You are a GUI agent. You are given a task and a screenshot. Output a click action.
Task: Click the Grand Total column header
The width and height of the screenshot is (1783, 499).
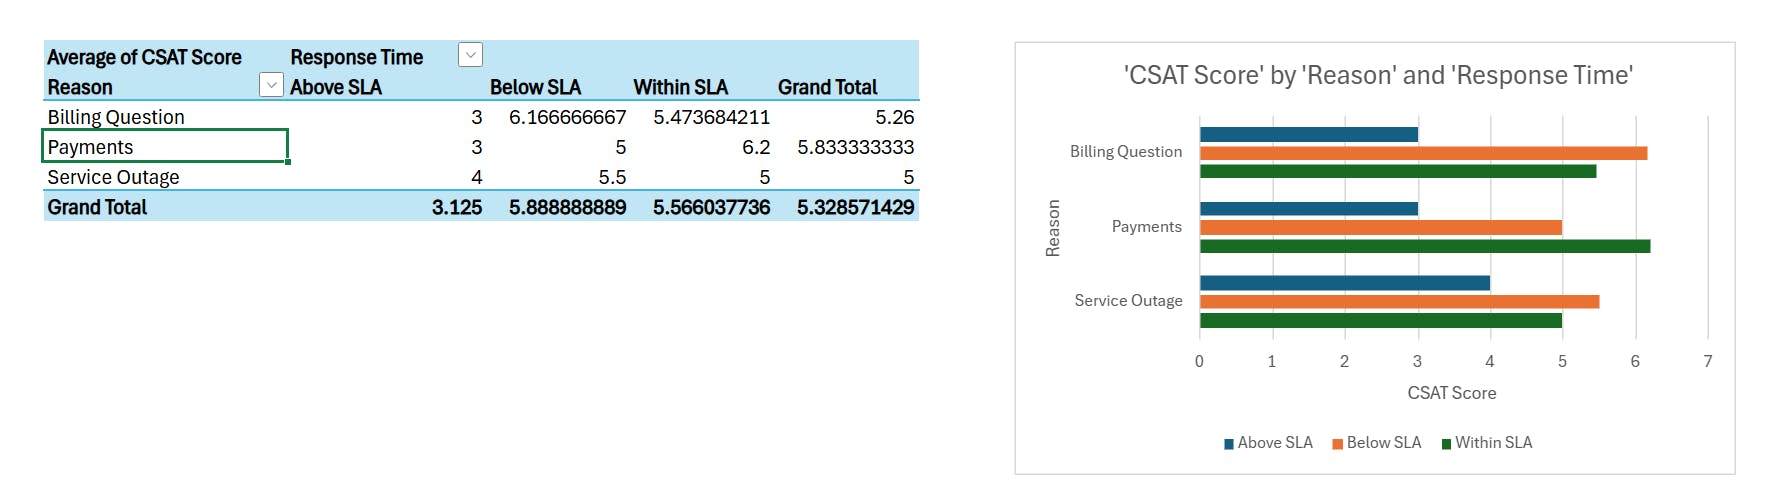coord(827,87)
